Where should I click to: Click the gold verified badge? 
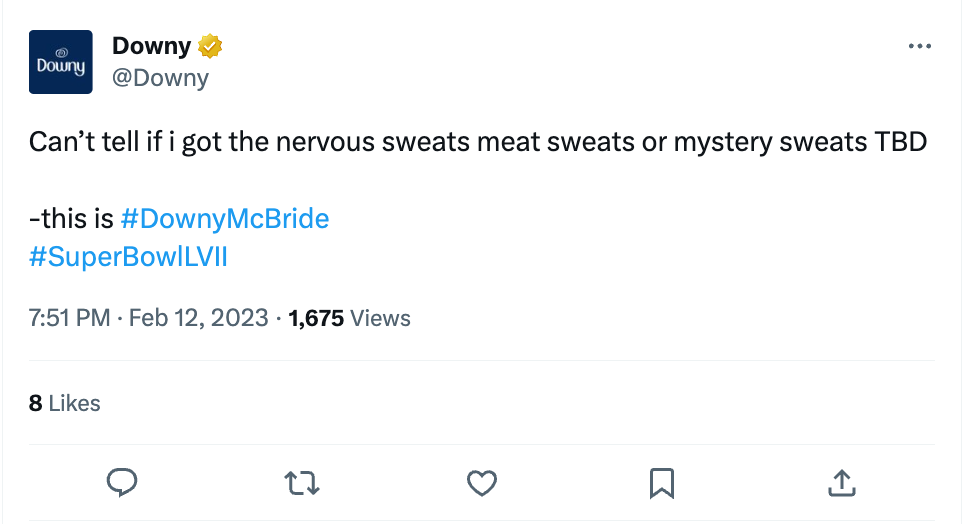209,46
